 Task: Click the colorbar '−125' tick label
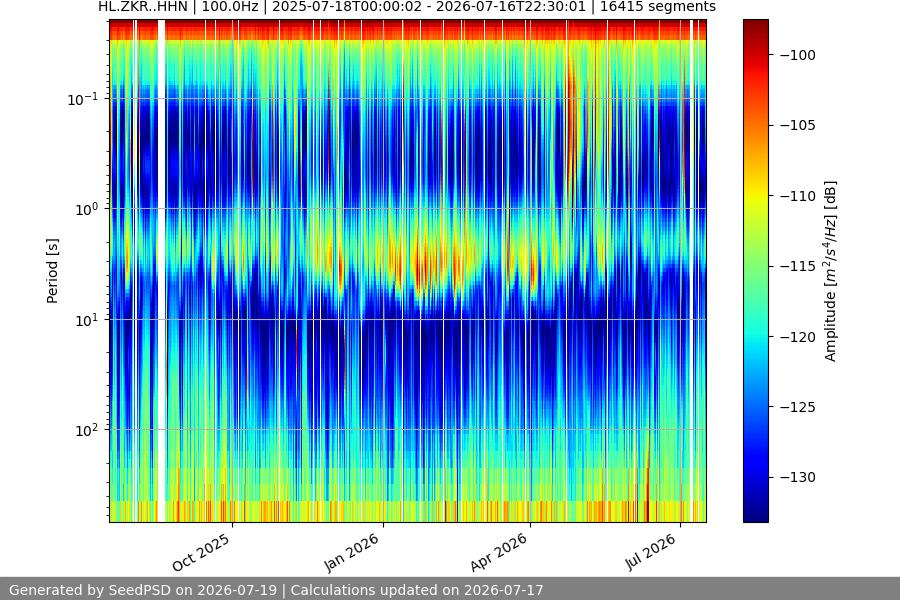[x=798, y=407]
